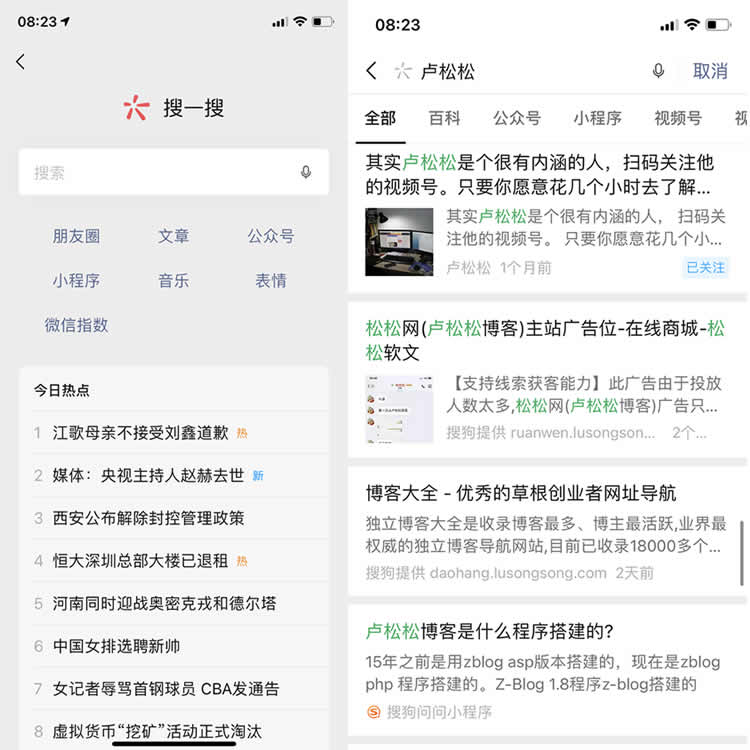Switch to the 百科 tab
Viewport: 750px width, 750px height.
444,118
